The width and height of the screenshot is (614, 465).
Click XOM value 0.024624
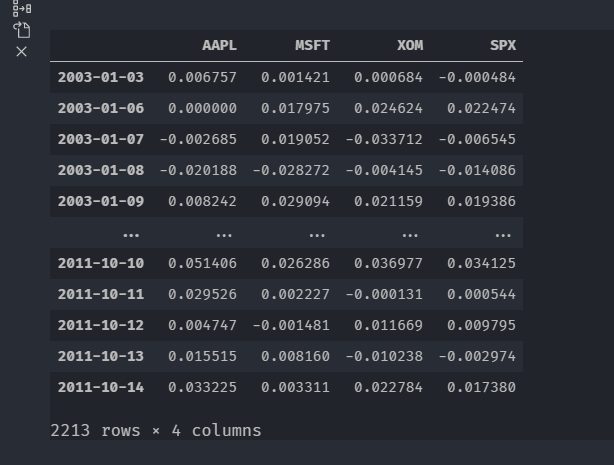coord(388,108)
